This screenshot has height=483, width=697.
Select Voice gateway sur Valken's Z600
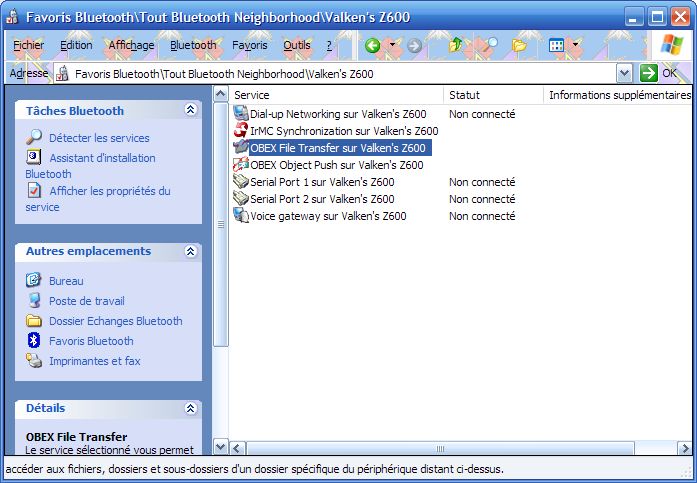coord(328,216)
